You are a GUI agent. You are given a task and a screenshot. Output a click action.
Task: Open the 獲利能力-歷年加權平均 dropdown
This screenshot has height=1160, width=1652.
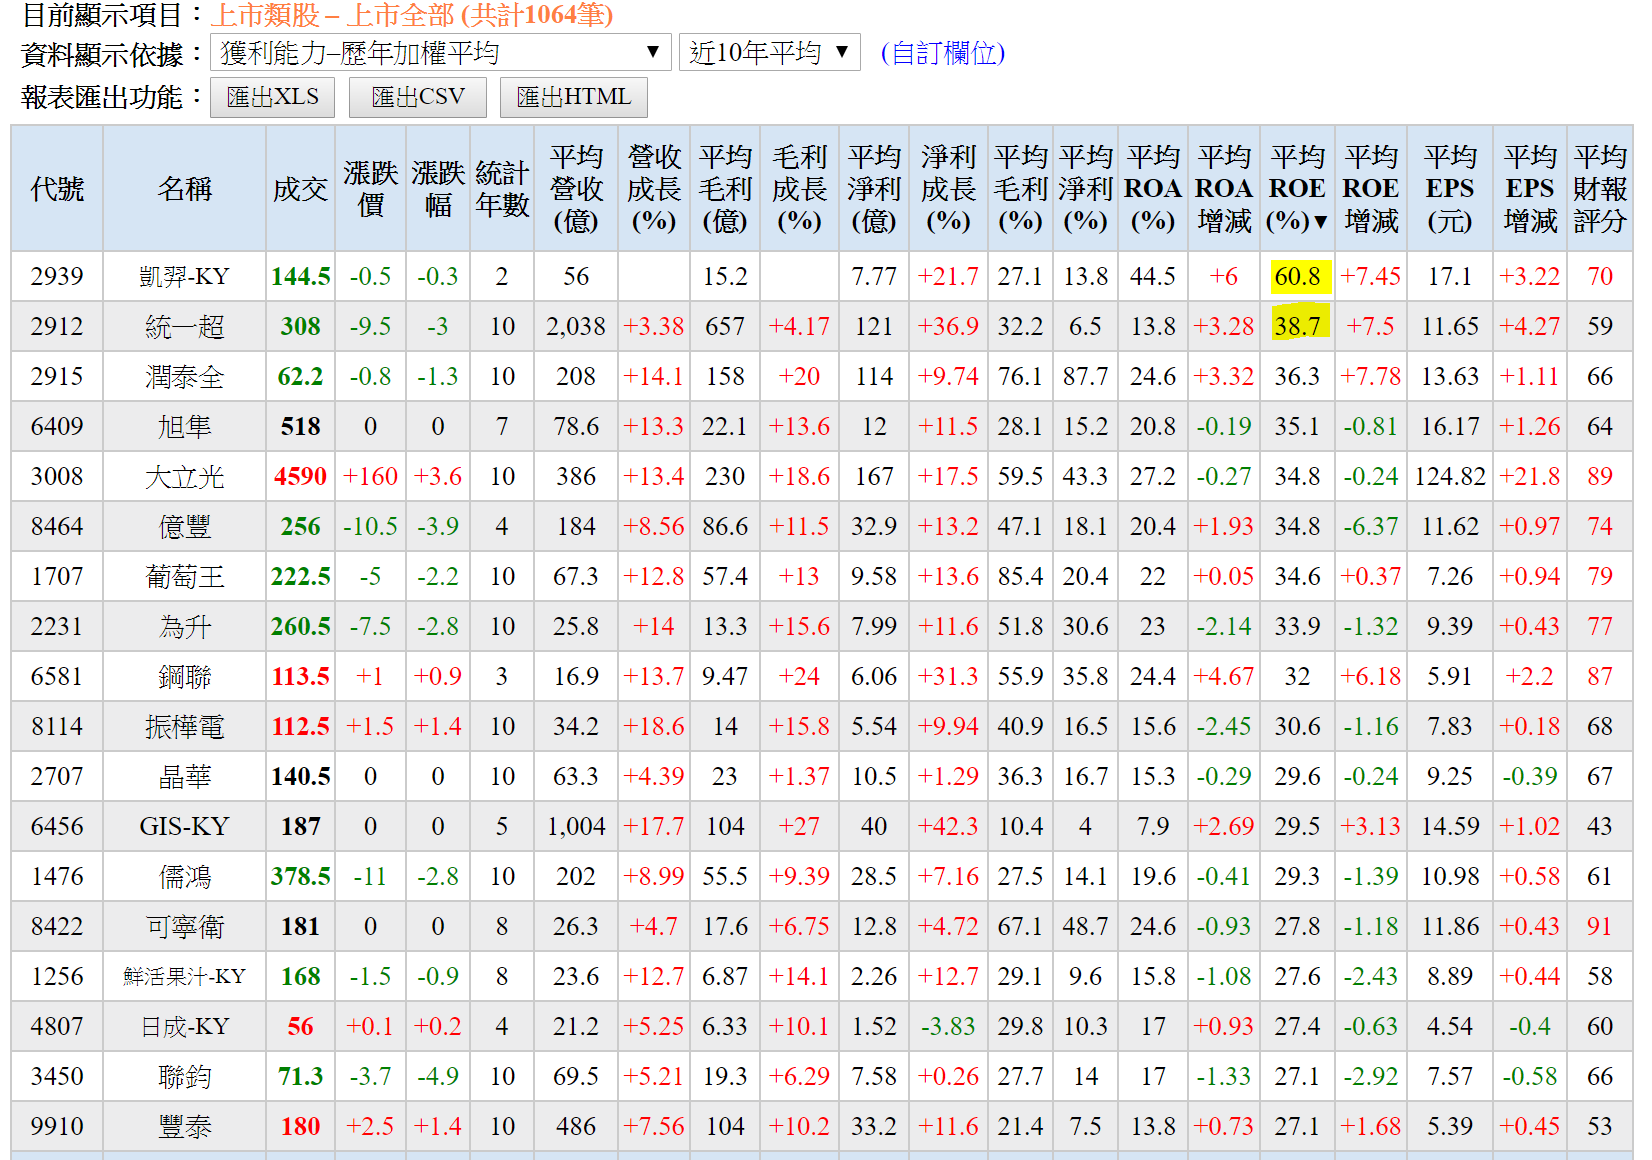pyautogui.click(x=441, y=52)
